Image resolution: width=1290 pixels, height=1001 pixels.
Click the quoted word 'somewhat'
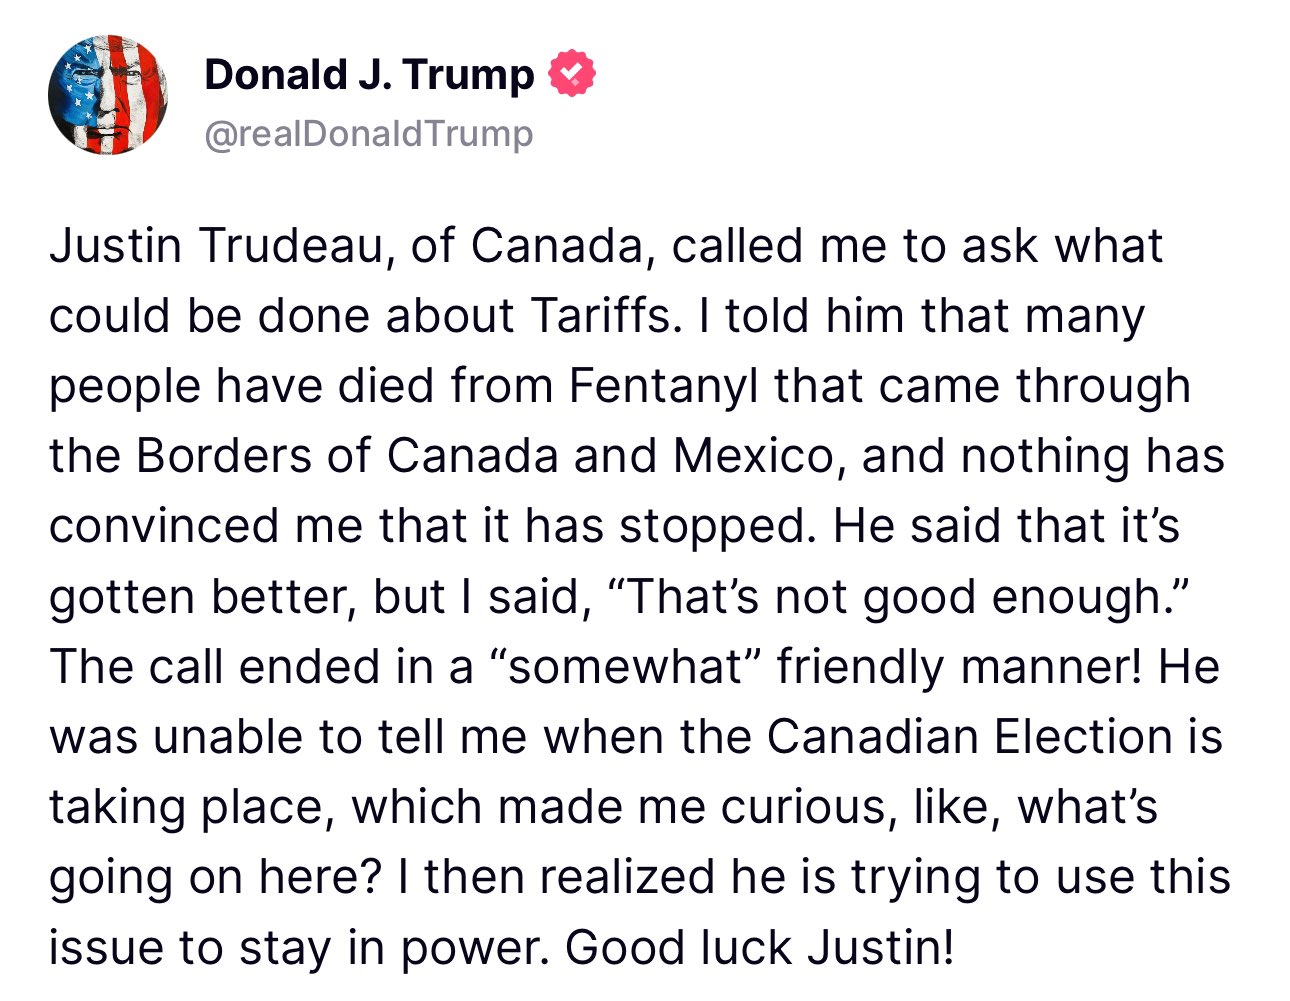coord(625,667)
